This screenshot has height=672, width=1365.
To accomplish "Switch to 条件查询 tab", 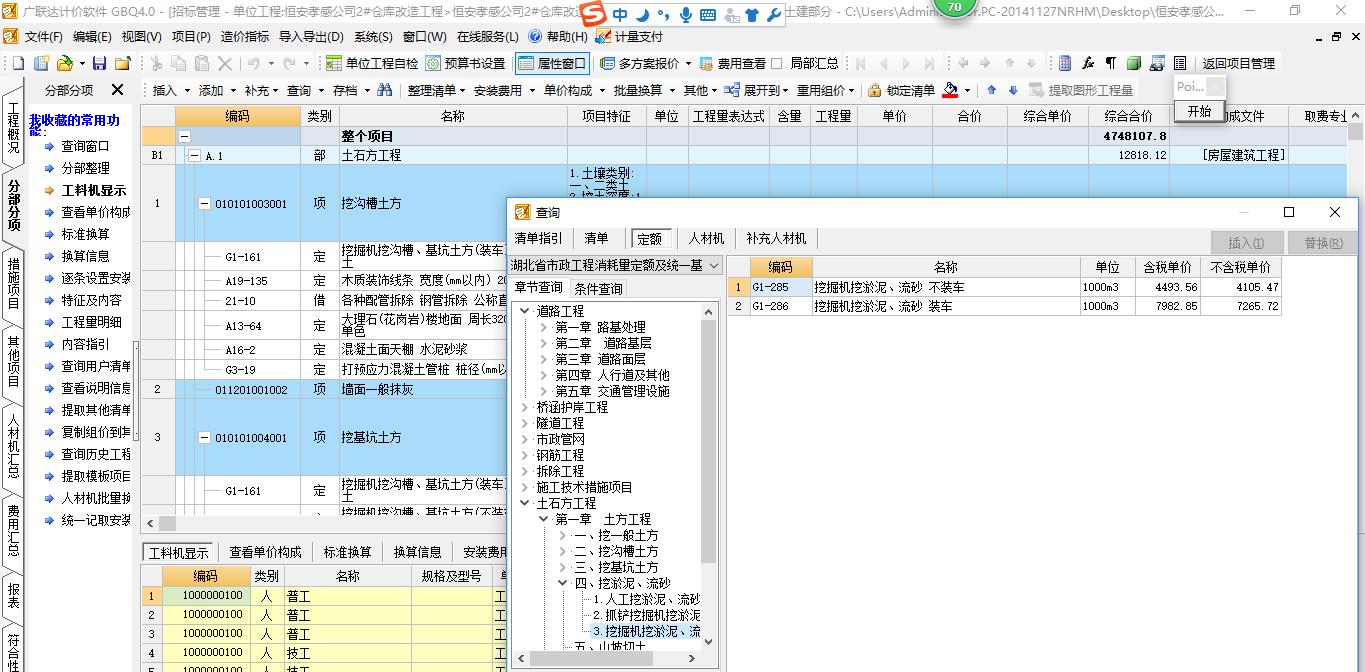I will [x=598, y=288].
